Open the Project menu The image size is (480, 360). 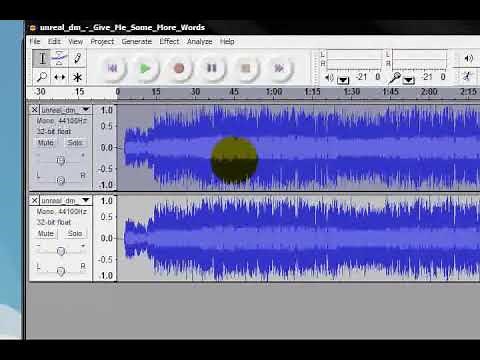click(x=102, y=42)
